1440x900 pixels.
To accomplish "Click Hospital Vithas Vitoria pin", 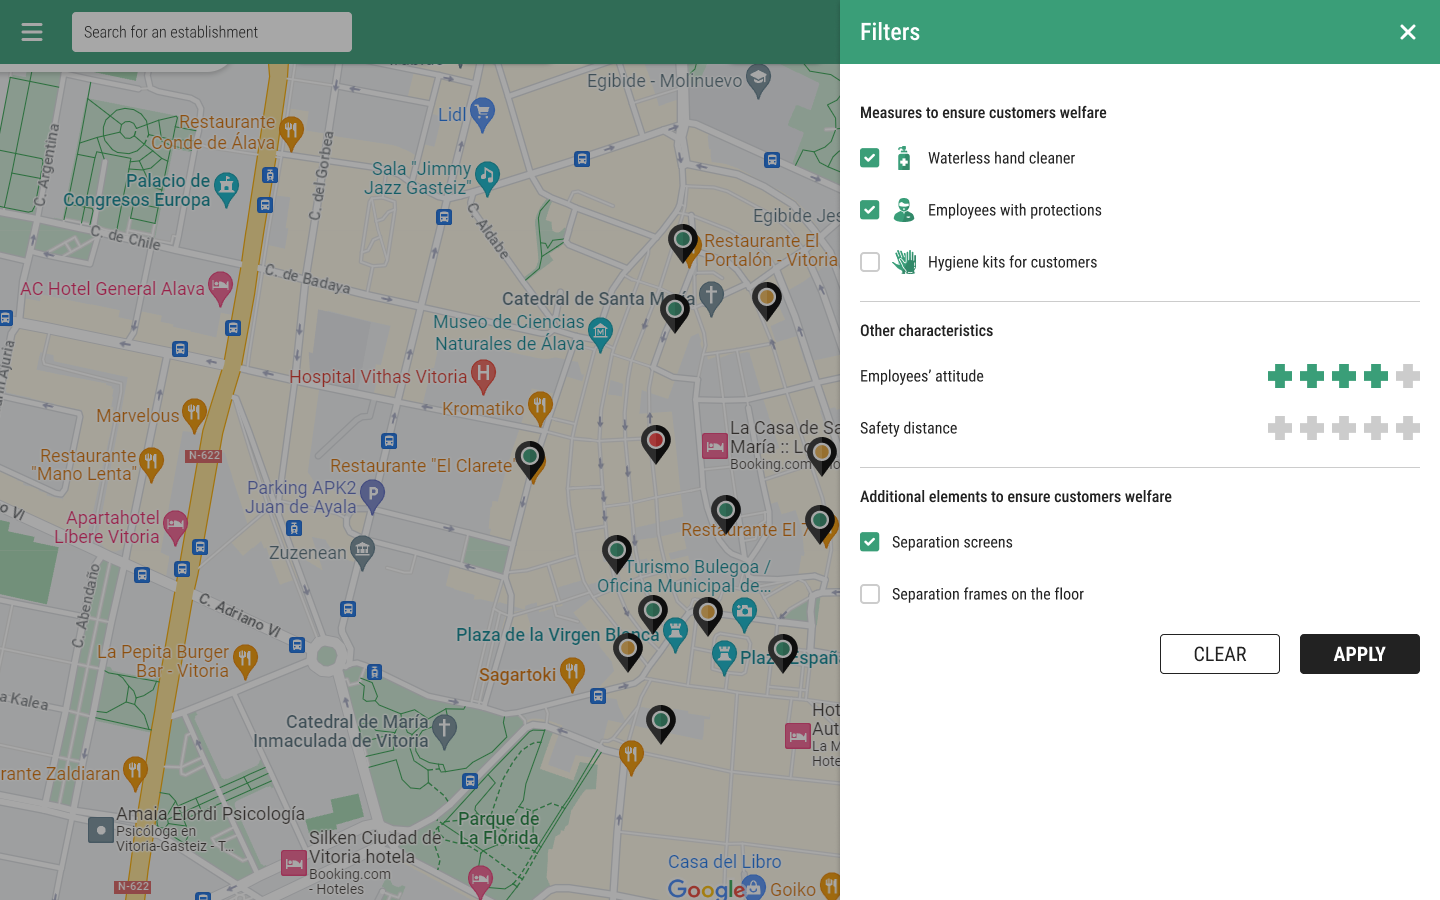I will click(483, 376).
